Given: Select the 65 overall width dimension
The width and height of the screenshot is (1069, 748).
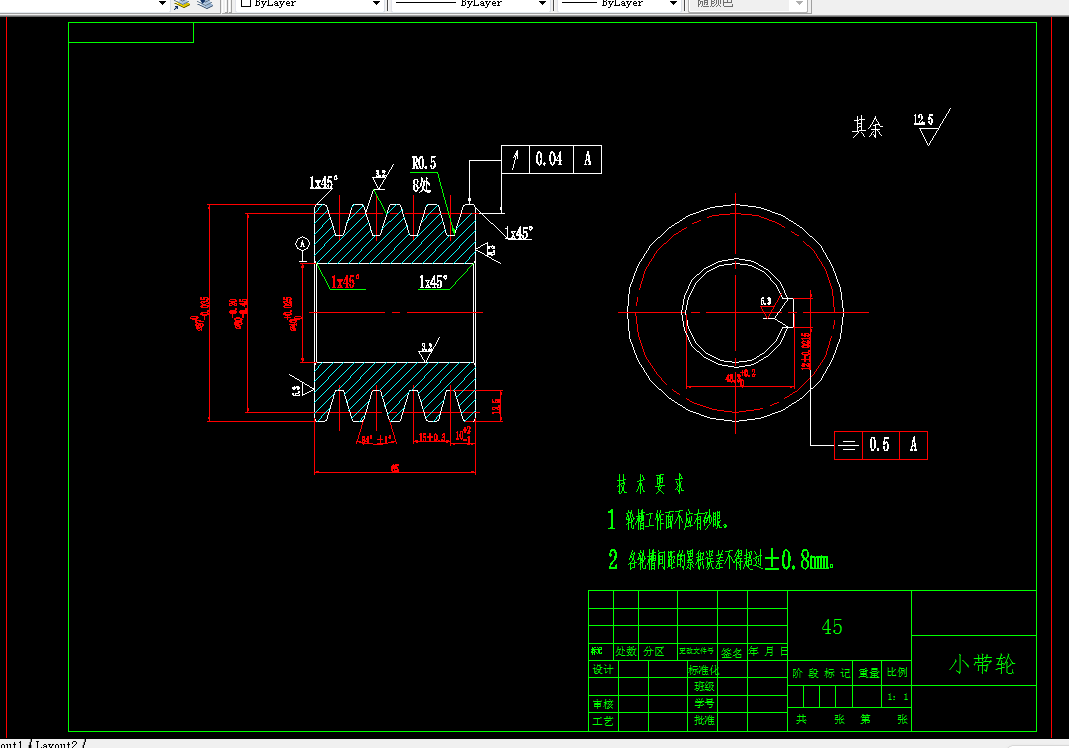Looking at the screenshot, I should pos(395,468).
